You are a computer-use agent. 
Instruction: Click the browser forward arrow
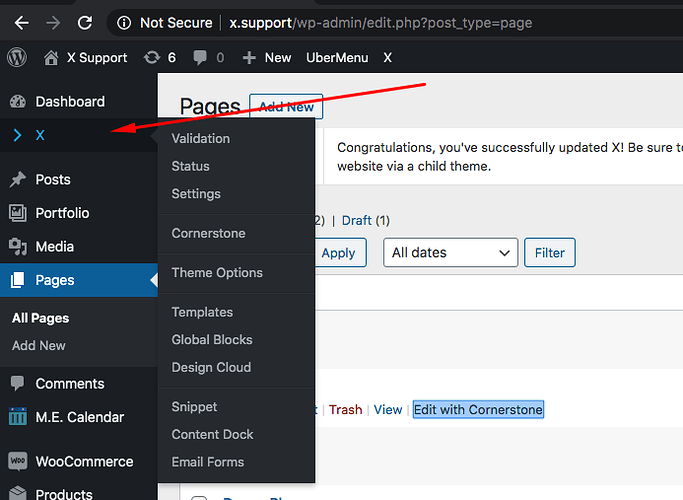pyautogui.click(x=53, y=23)
